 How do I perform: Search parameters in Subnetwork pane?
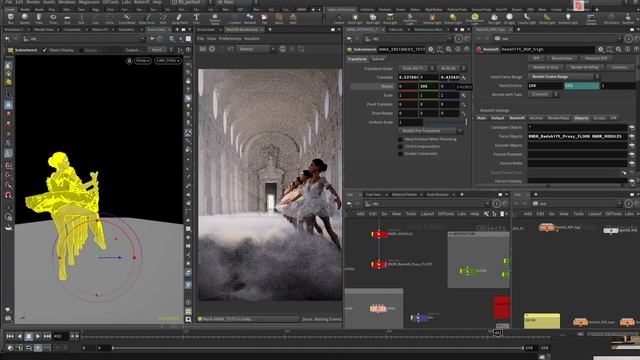(x=449, y=49)
